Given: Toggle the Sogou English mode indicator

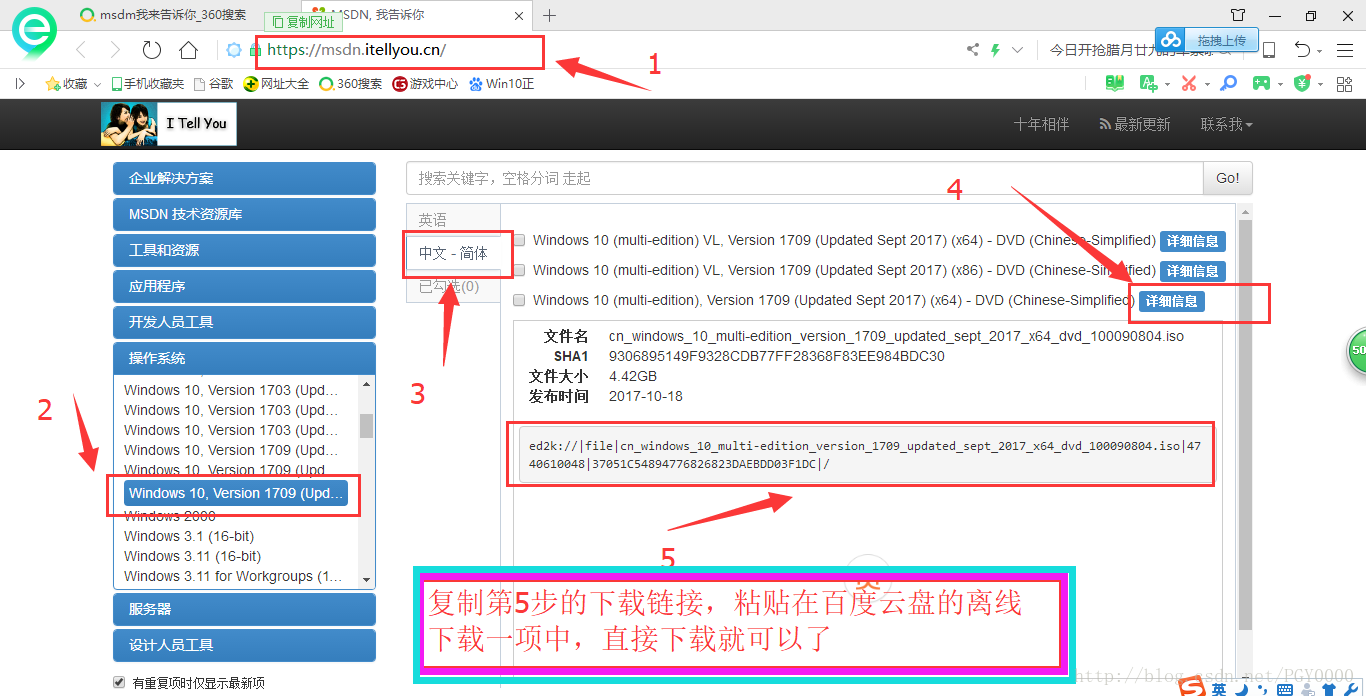Looking at the screenshot, I should 1219,689.
